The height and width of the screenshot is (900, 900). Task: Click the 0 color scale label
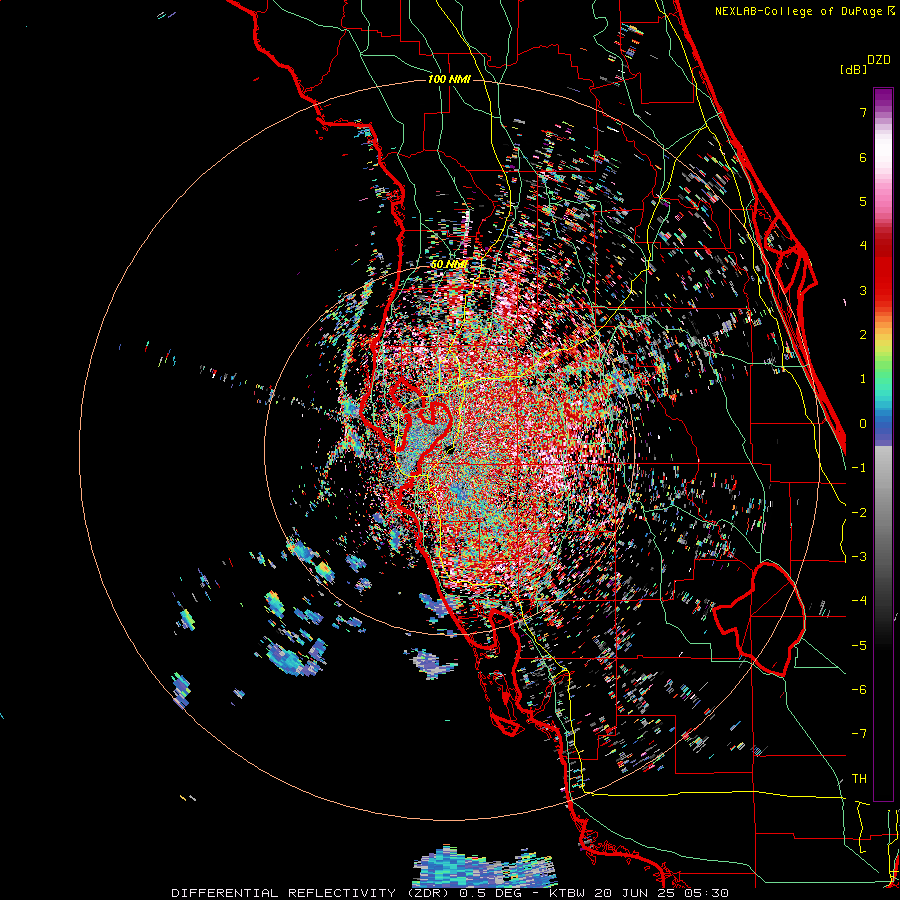(x=863, y=424)
